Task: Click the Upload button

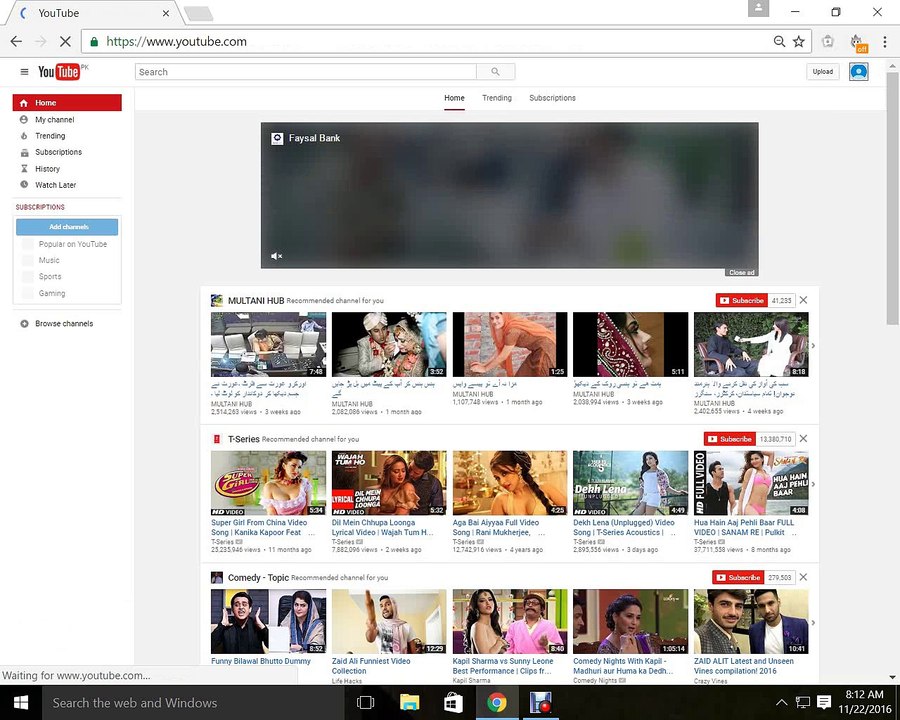Action: pos(823,72)
